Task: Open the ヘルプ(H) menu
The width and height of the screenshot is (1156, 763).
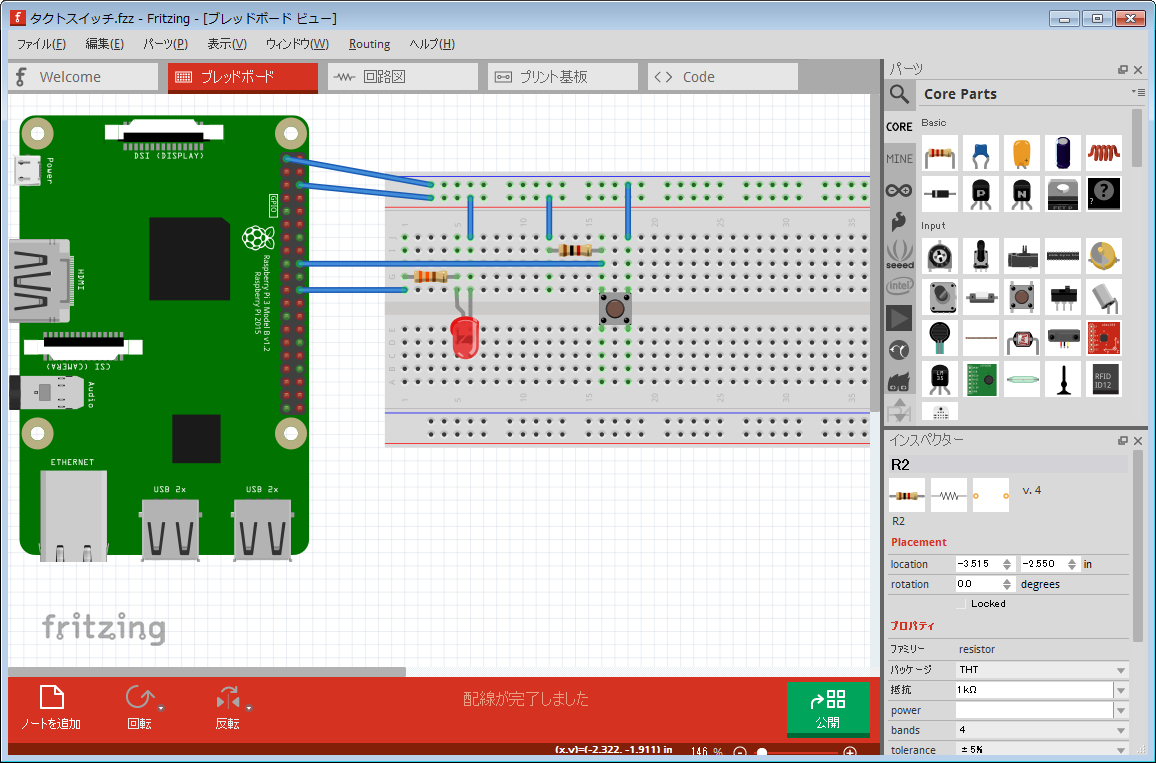Action: point(432,44)
